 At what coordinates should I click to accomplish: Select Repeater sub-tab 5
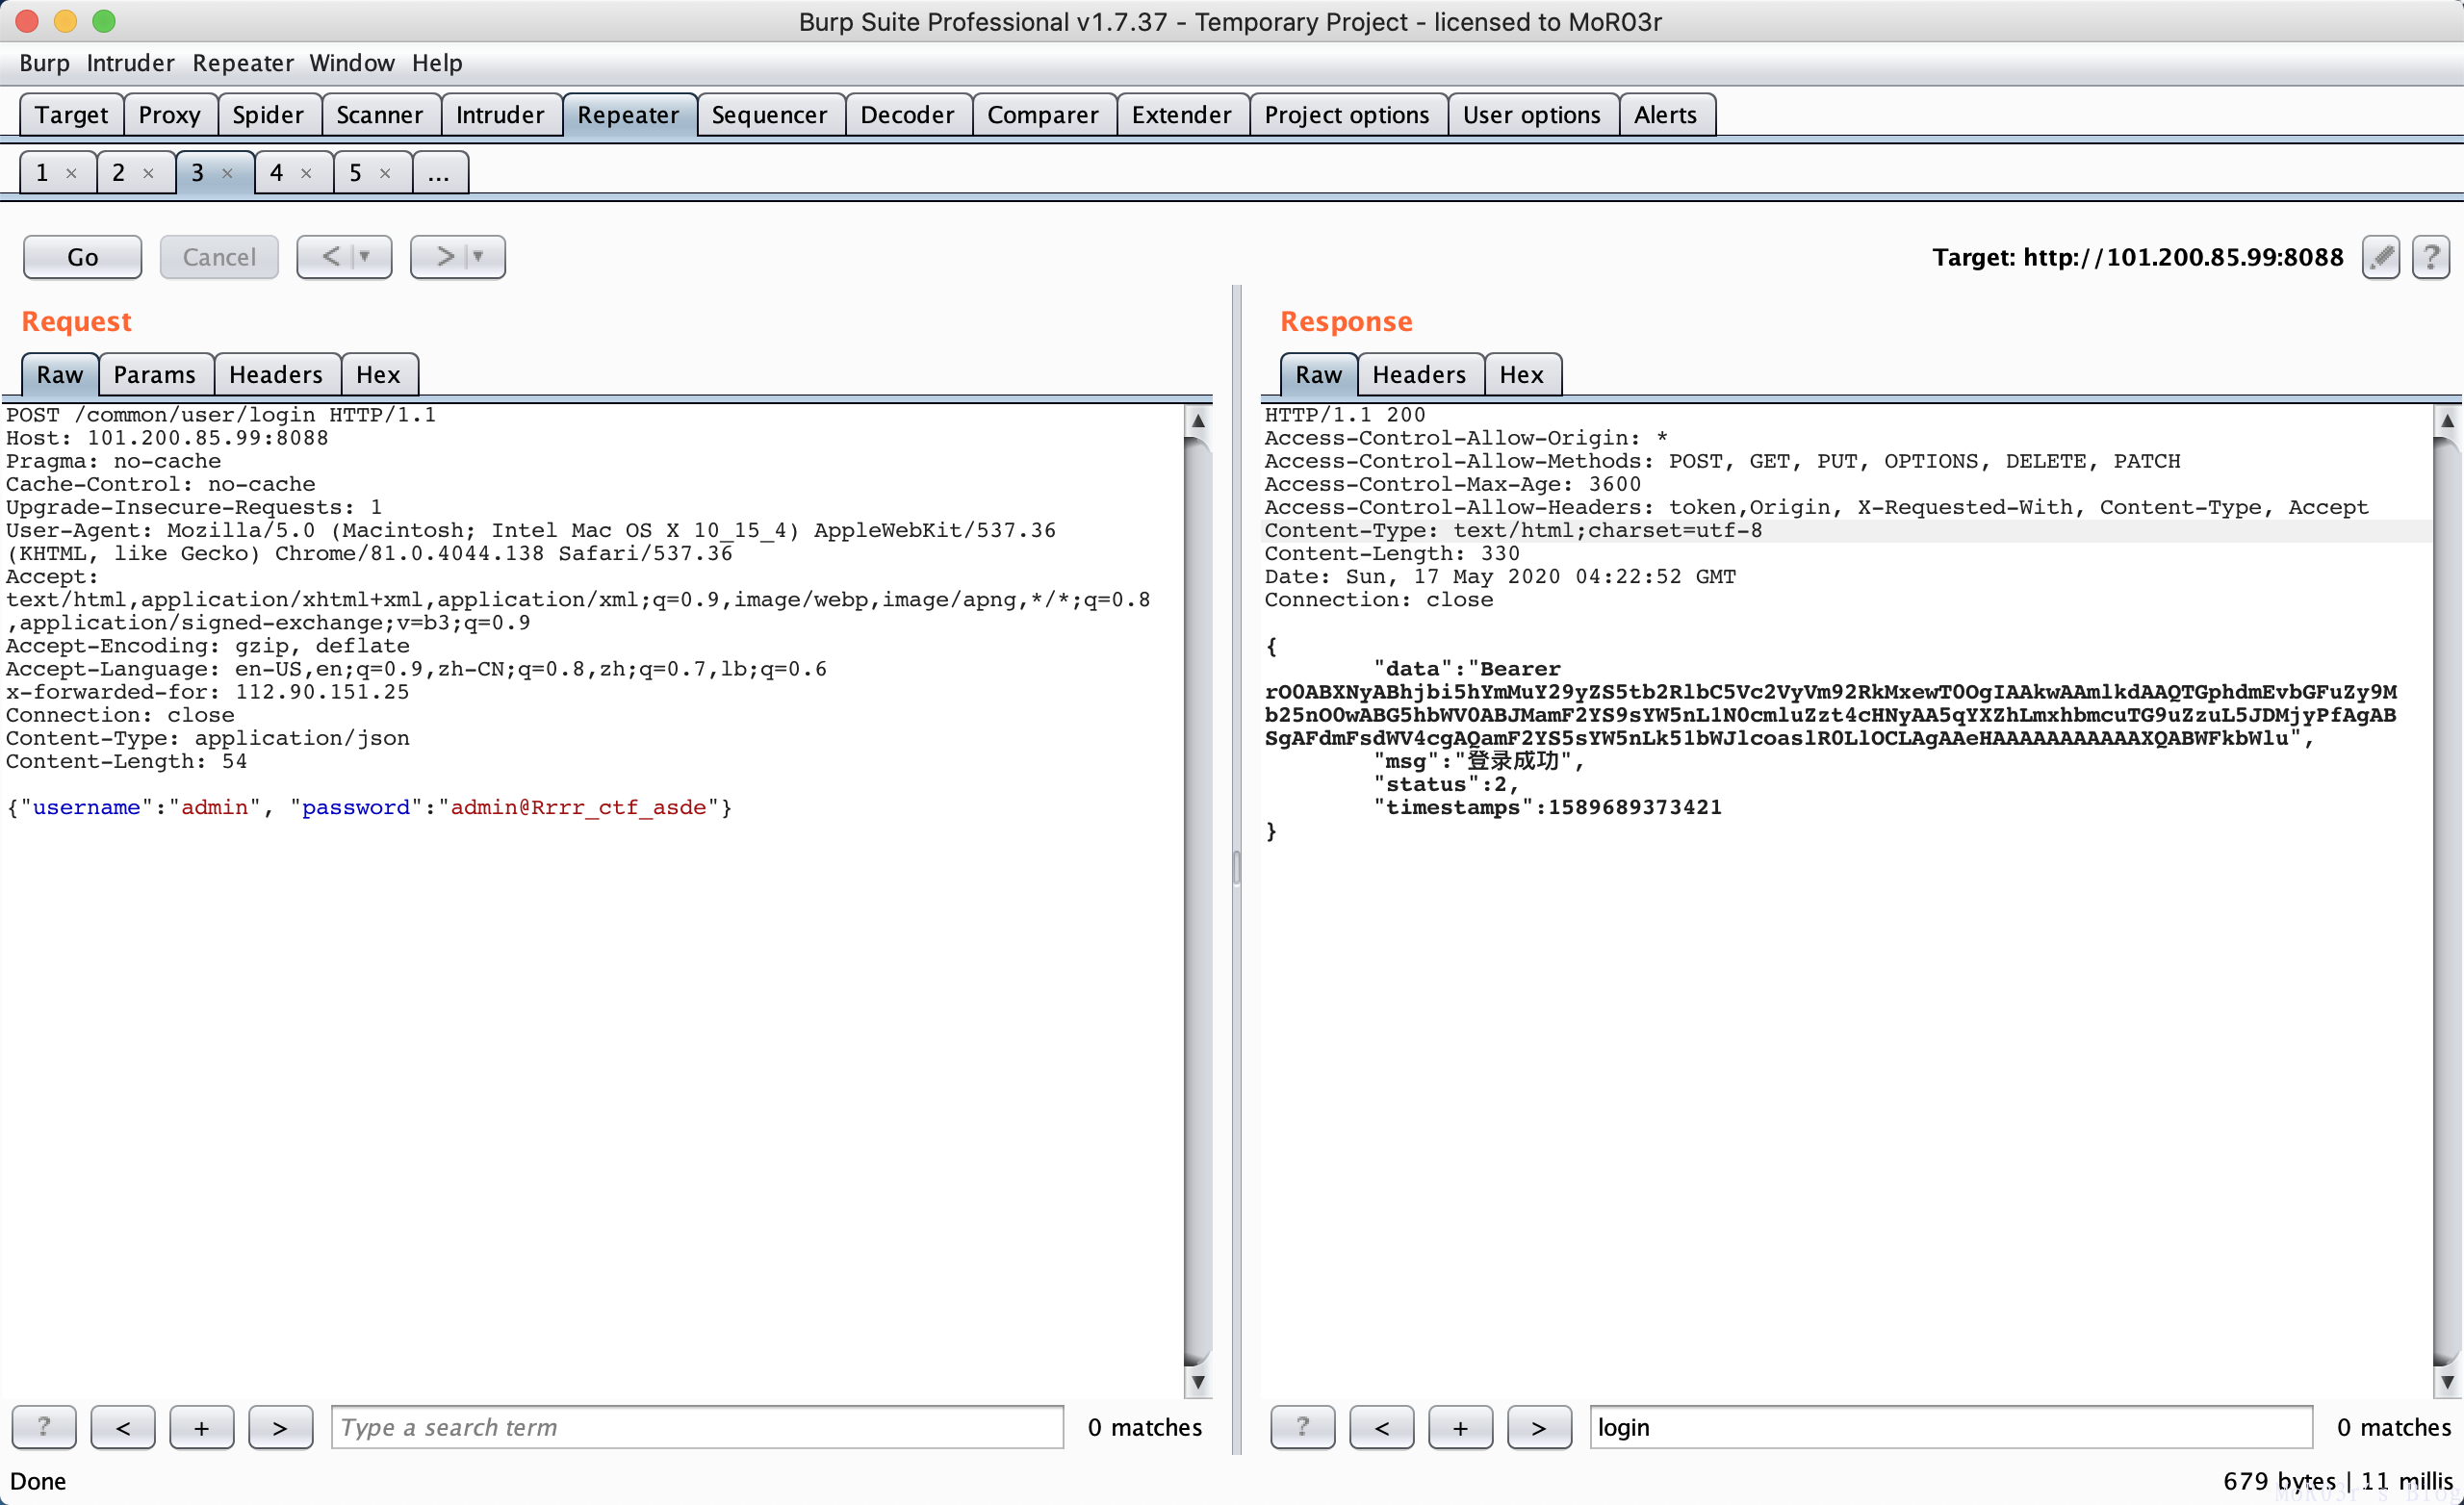coord(356,173)
